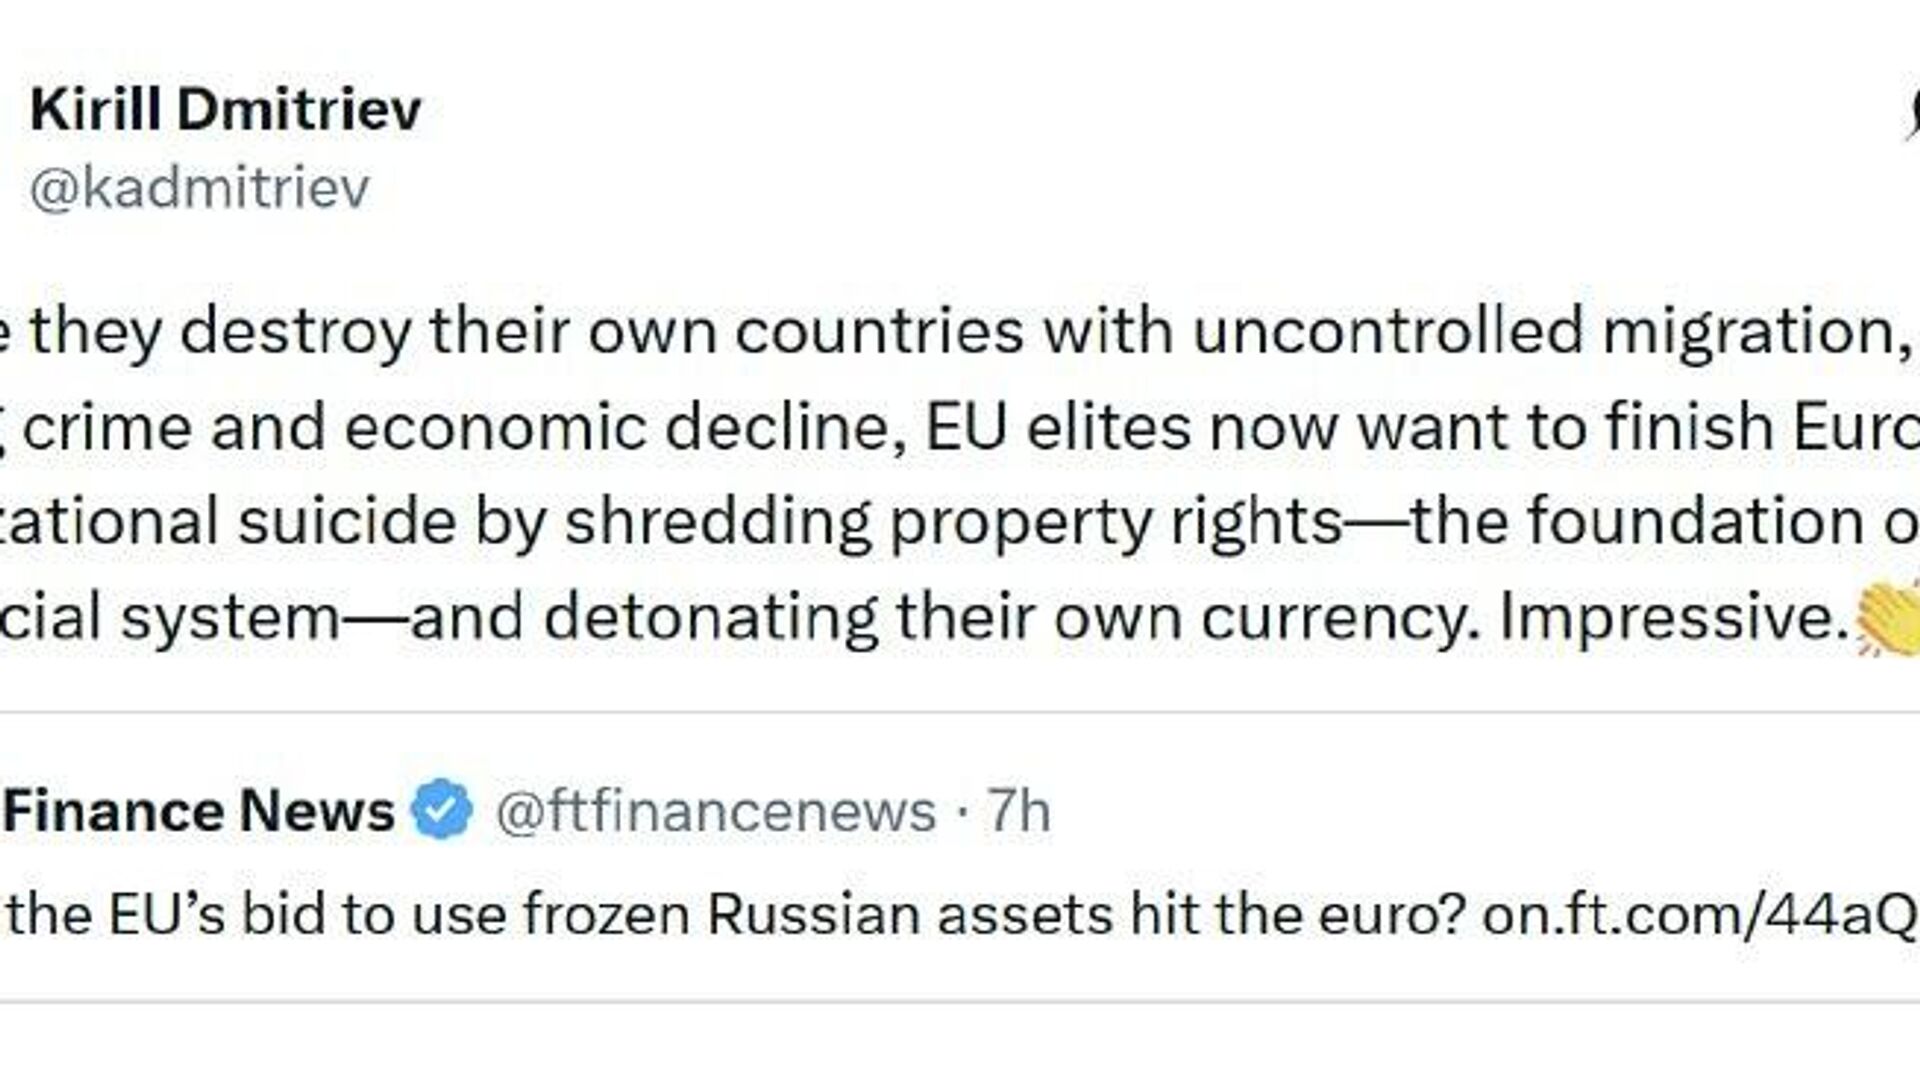Click the phrase "uncontrolled migration"
The height and width of the screenshot is (1077, 1920).
pos(1548,331)
